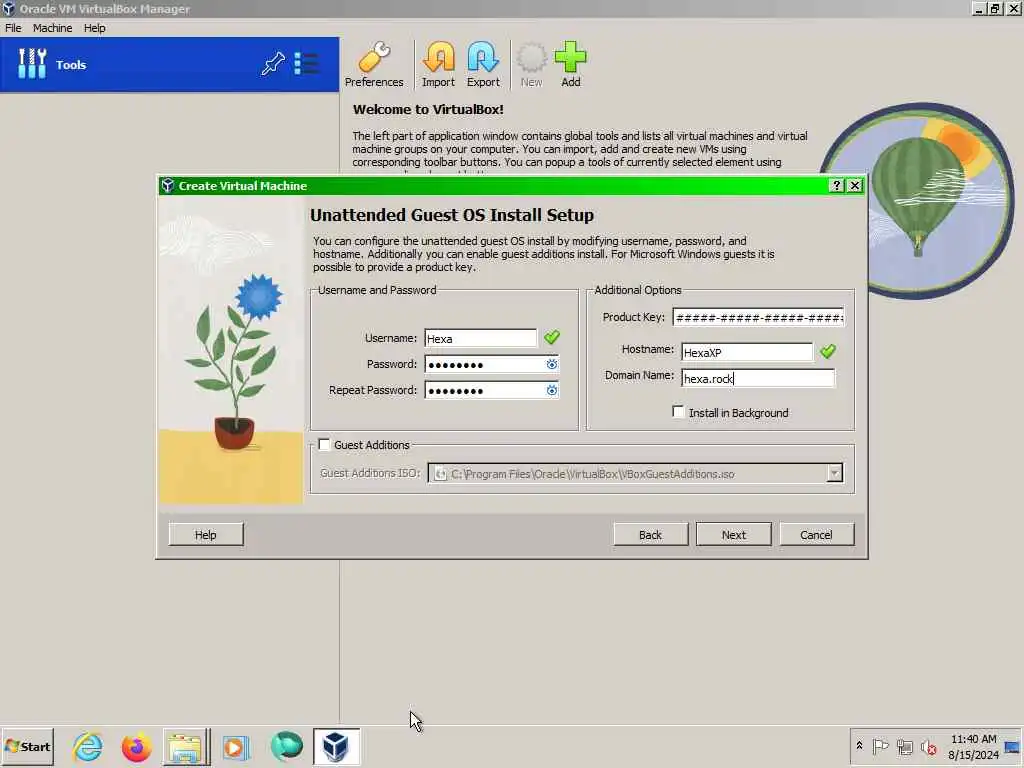Click the Import appliance icon
This screenshot has width=1024, height=768.
tap(438, 64)
